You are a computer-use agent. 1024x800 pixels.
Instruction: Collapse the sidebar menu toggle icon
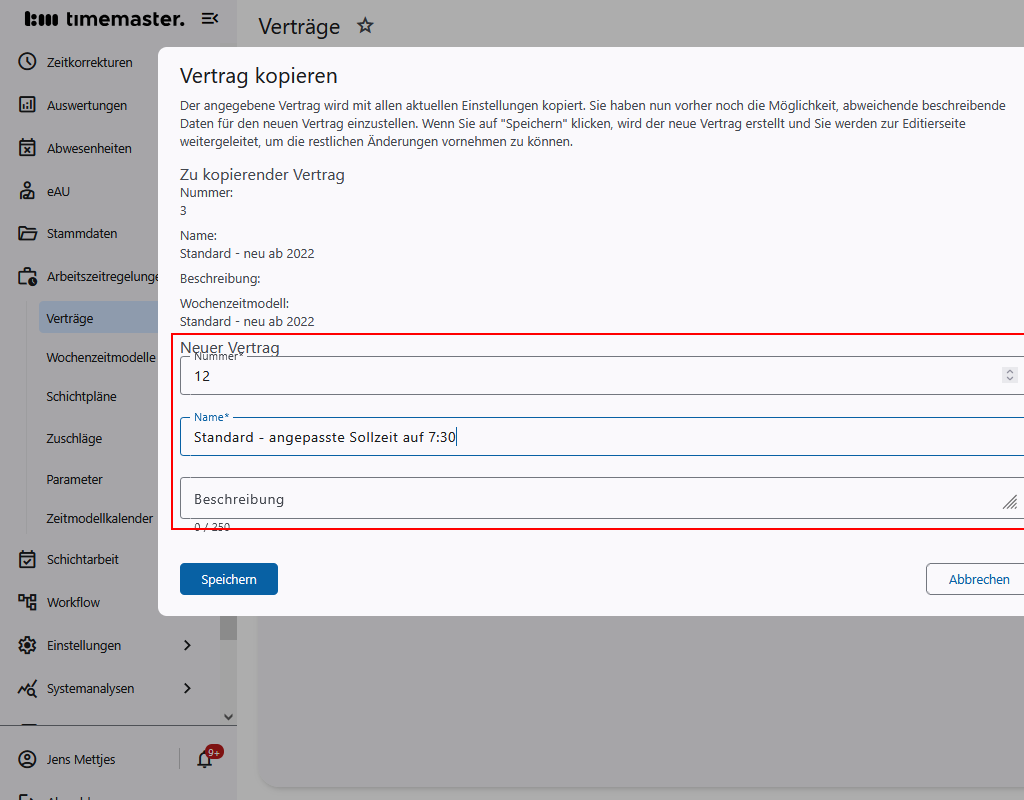[x=210, y=18]
